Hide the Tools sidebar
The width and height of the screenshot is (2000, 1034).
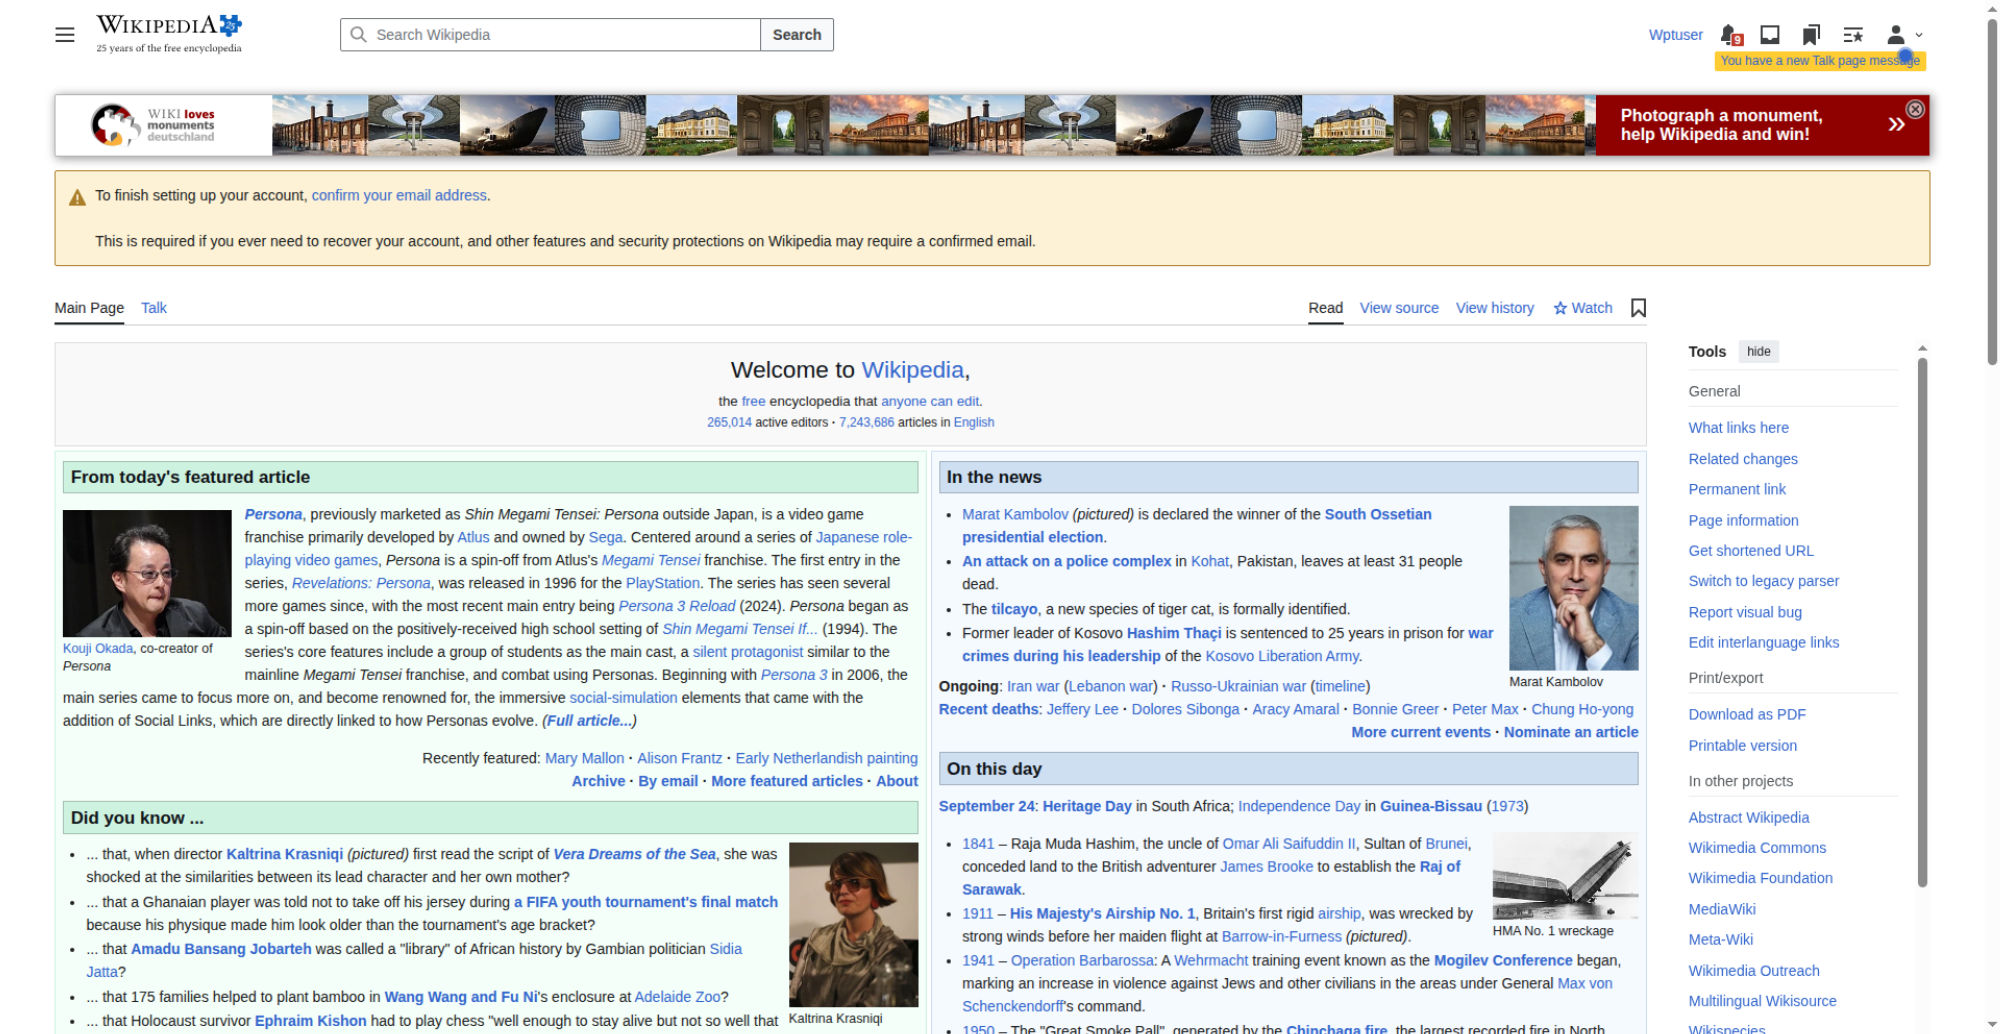pyautogui.click(x=1759, y=351)
